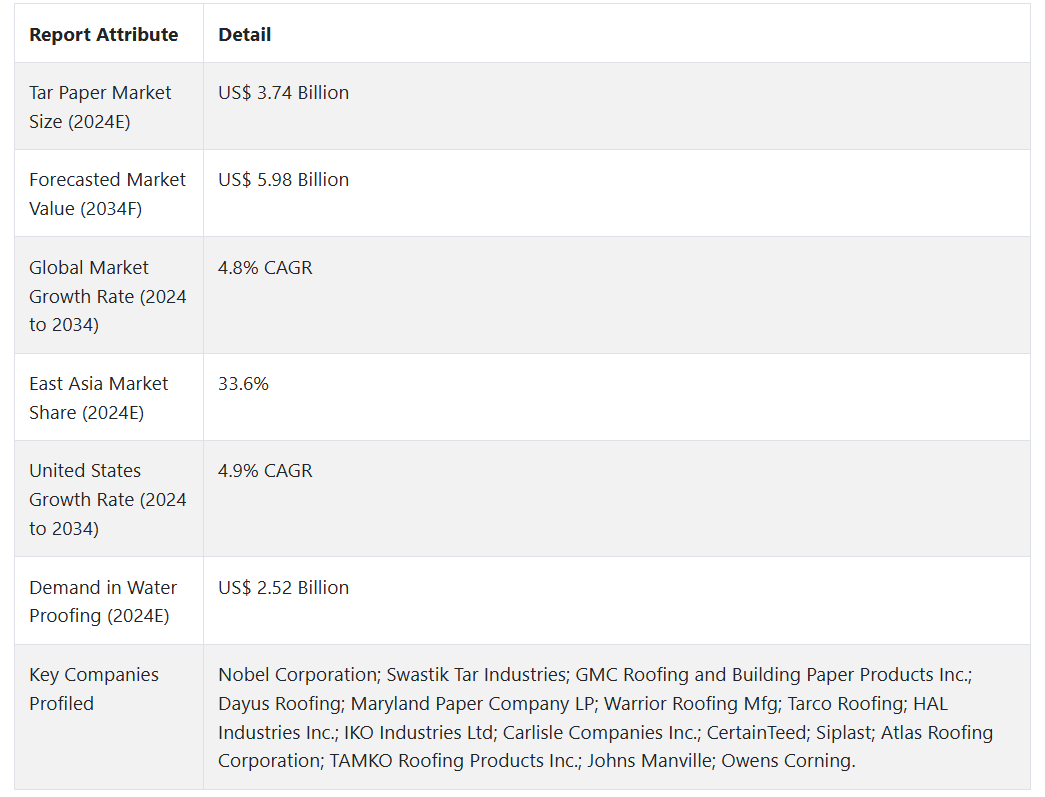This screenshot has width=1045, height=797.
Task: Select the Demand in Water Proofing label
Action: [103, 601]
